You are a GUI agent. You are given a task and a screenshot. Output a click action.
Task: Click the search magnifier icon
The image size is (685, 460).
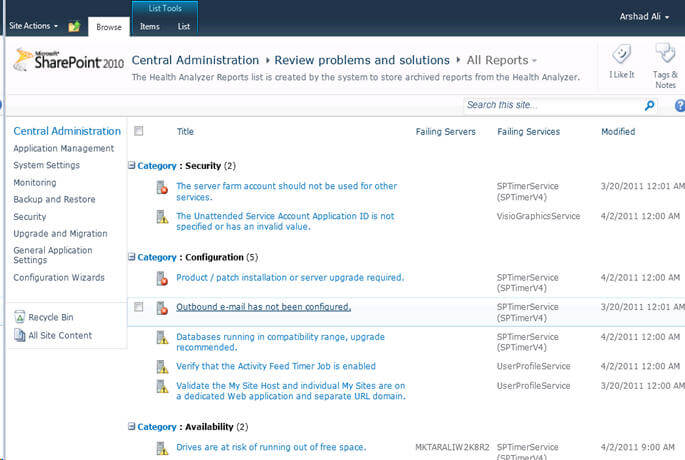point(650,105)
